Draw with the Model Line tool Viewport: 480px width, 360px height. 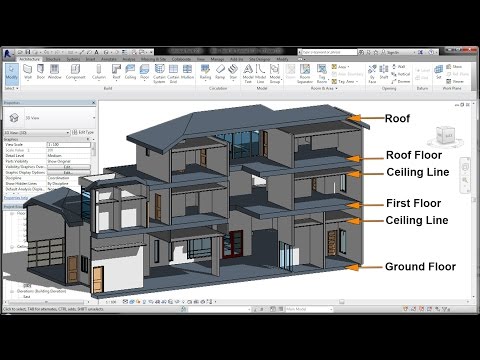click(x=260, y=74)
